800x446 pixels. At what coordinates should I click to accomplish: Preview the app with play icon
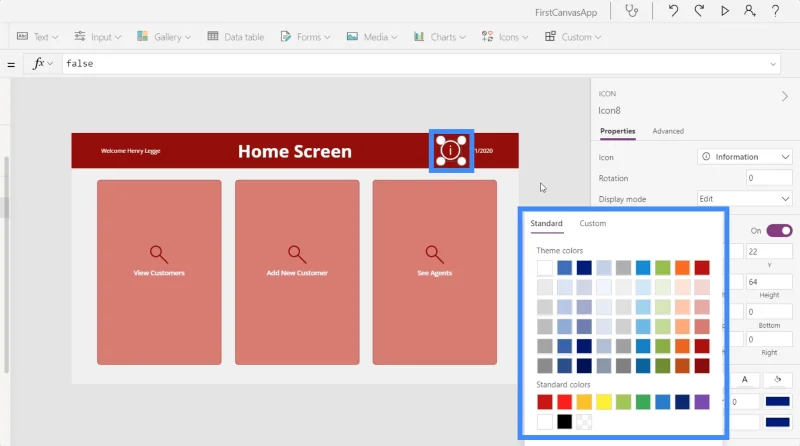(x=724, y=11)
